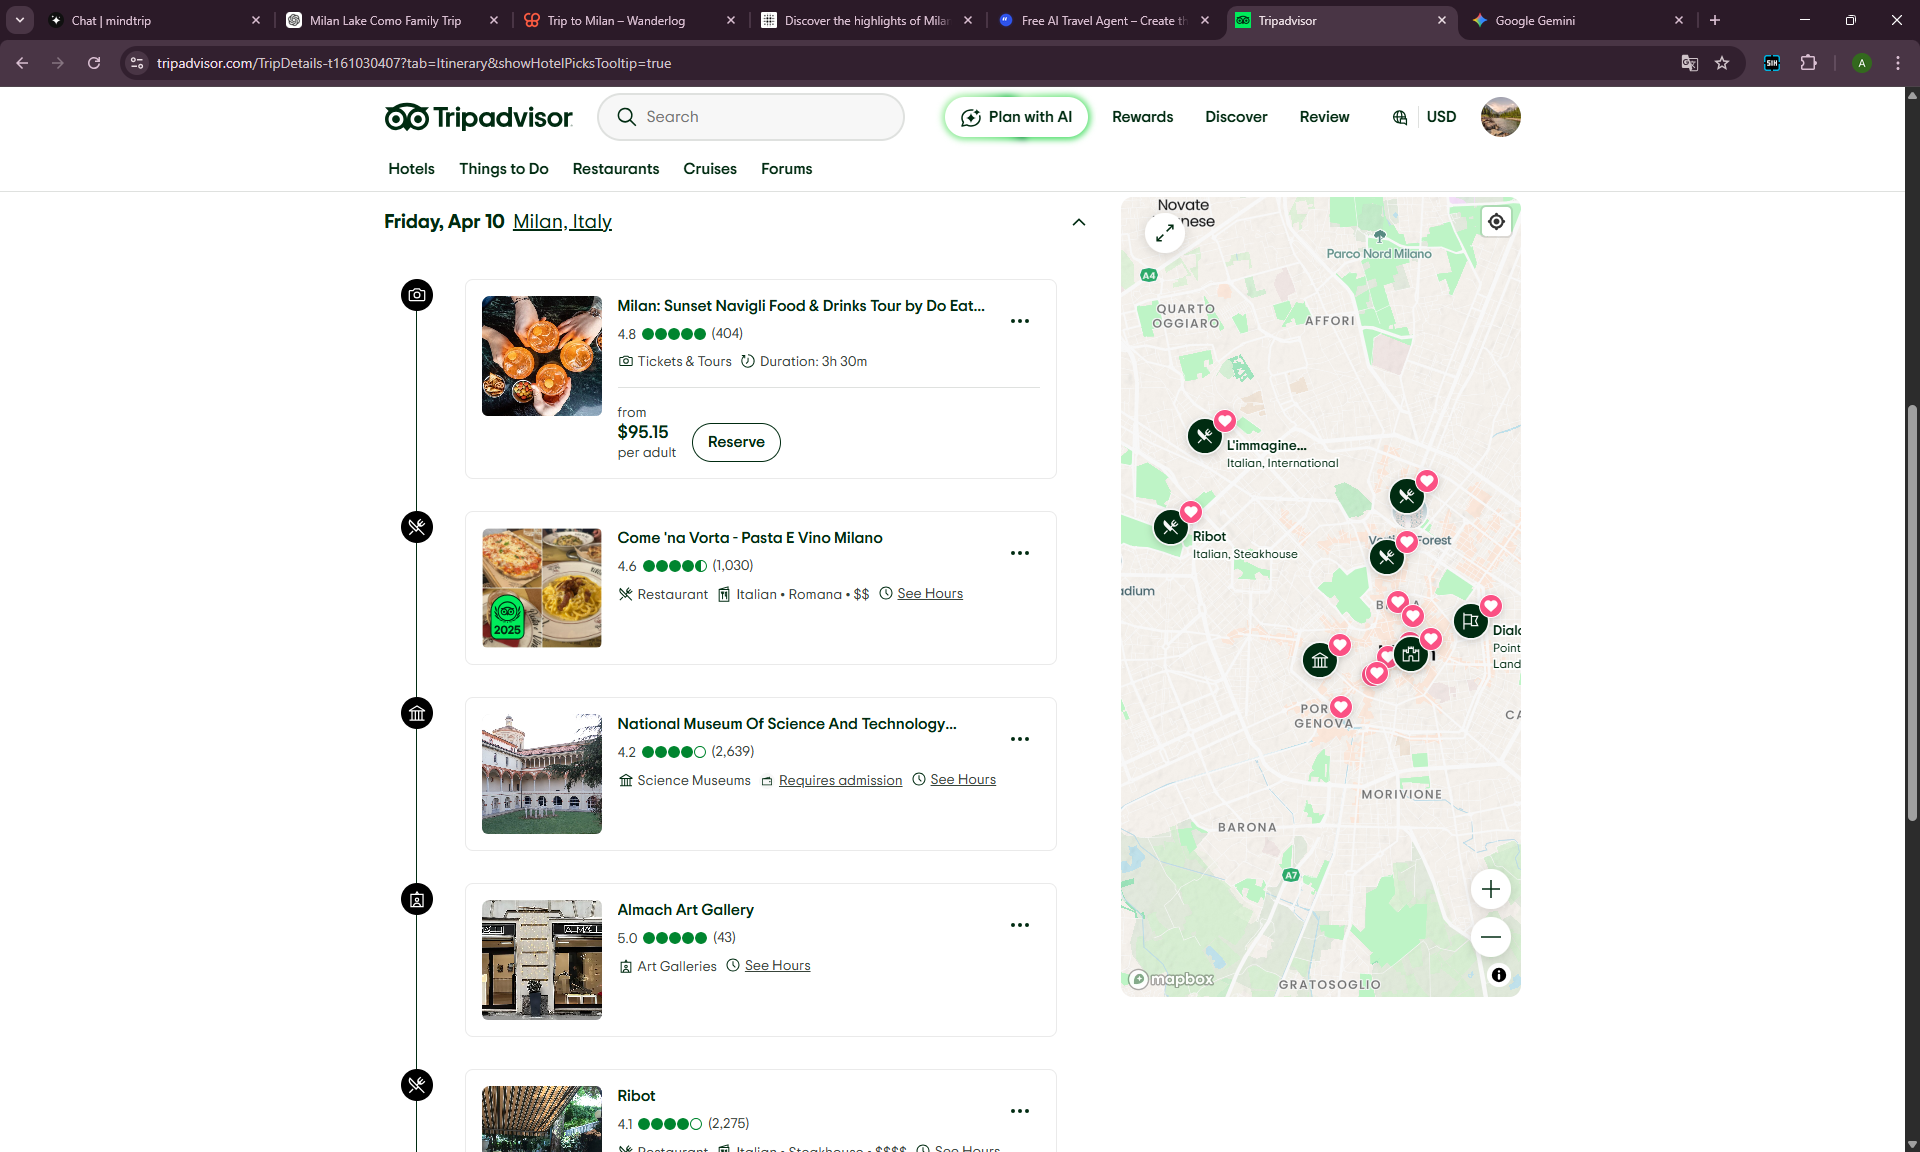Collapse the Friday, Apr 10 section

(1079, 222)
